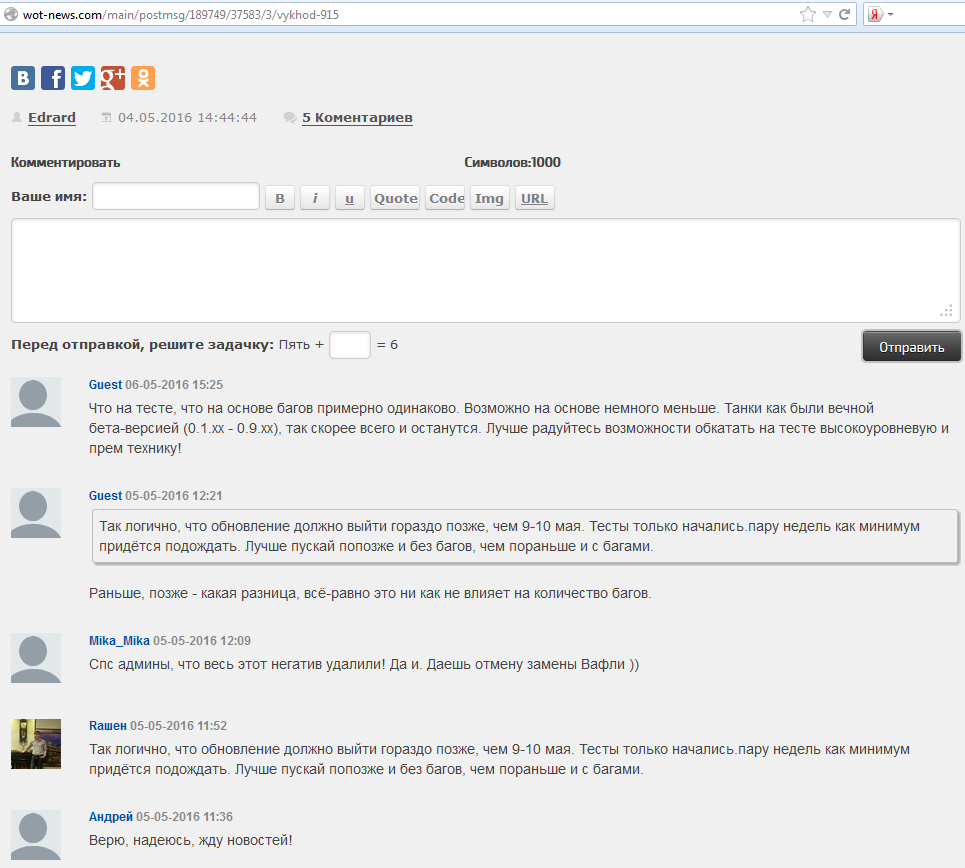Submit comment with Отправить button

coord(911,347)
